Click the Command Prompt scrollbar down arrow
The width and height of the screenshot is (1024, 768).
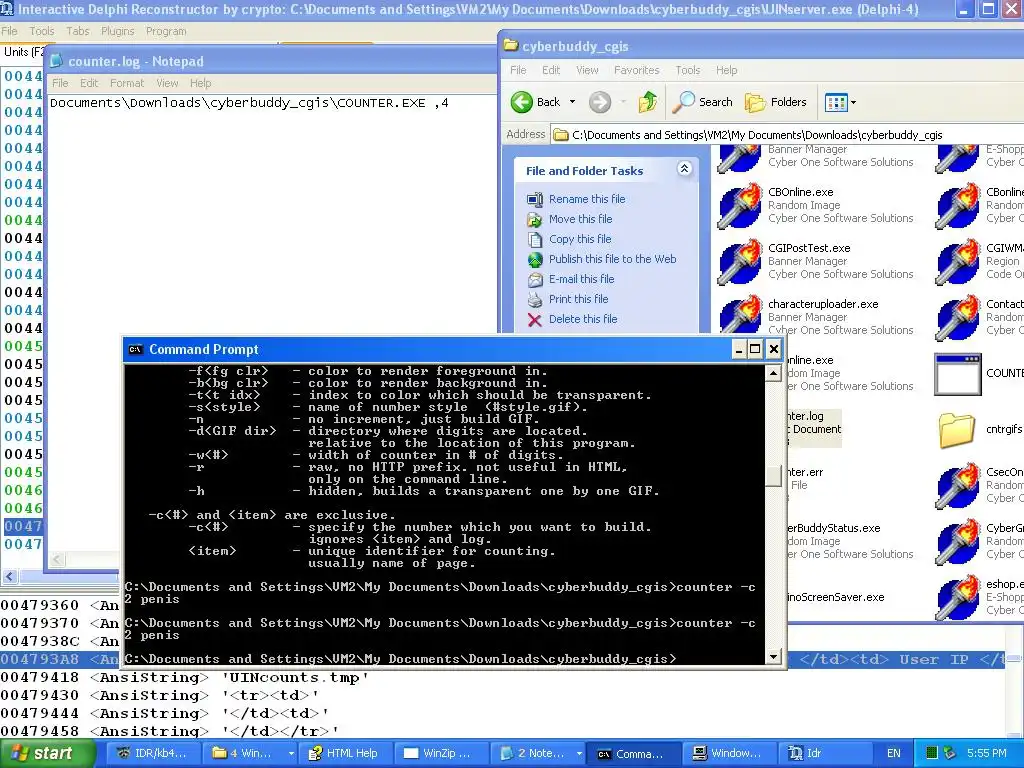[x=773, y=656]
